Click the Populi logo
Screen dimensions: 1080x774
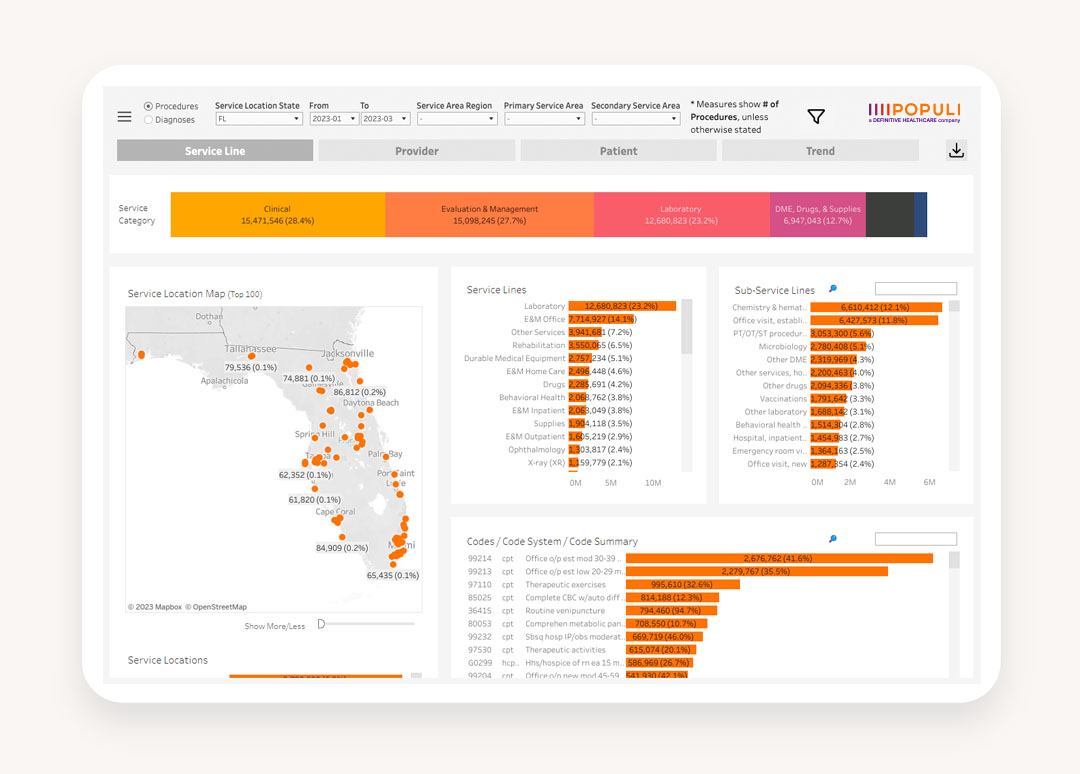(914, 112)
